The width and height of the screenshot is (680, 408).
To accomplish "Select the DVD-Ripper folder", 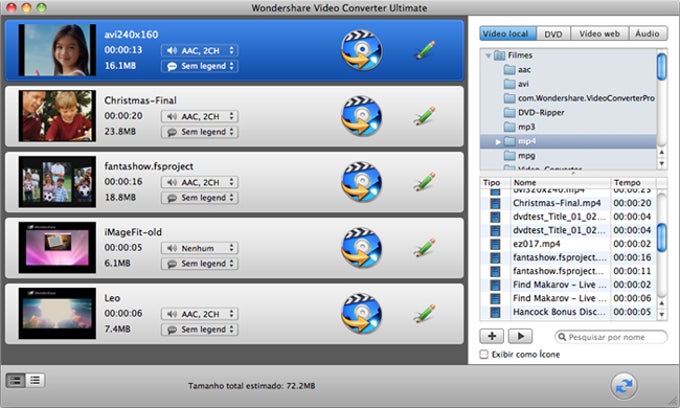I will (x=534, y=112).
